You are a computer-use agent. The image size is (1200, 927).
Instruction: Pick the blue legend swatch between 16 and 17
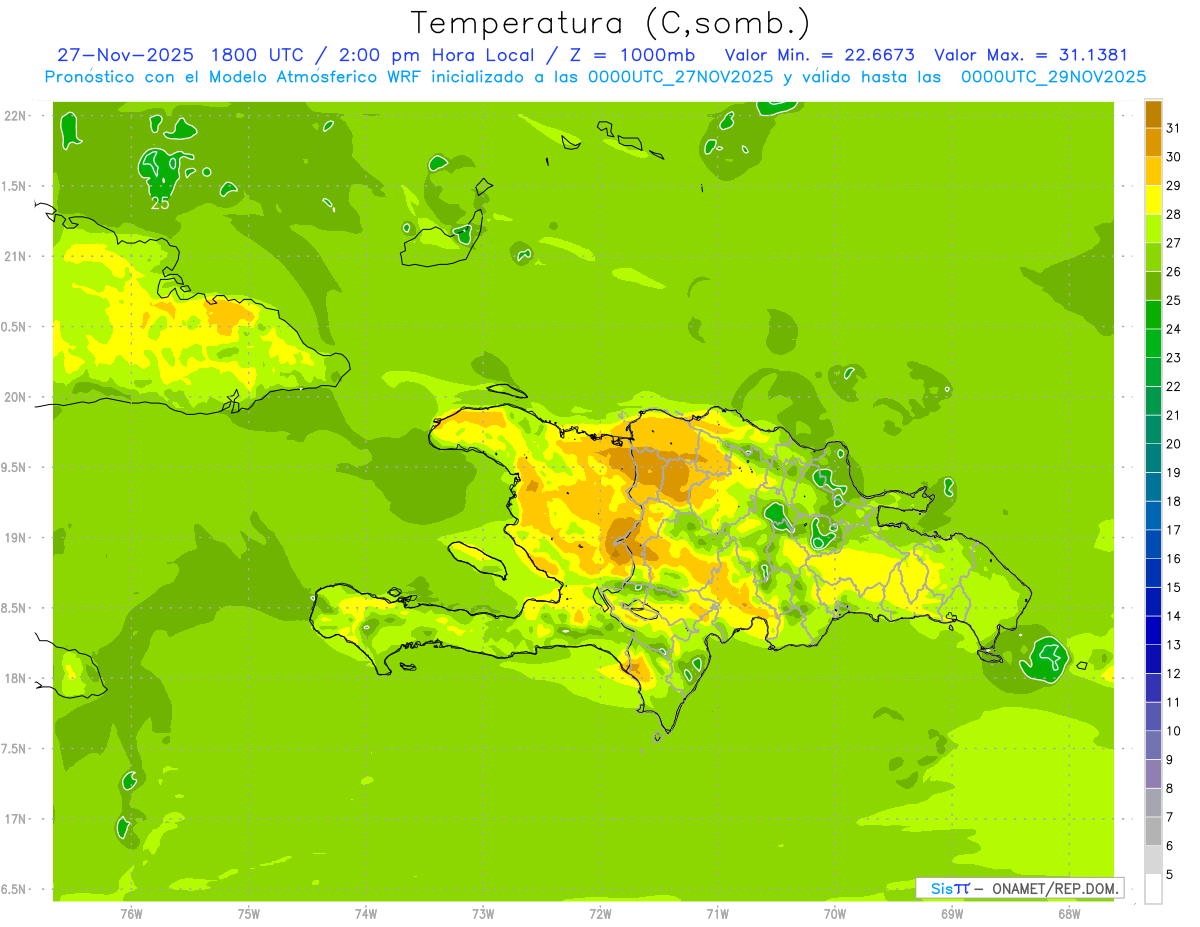click(1153, 544)
